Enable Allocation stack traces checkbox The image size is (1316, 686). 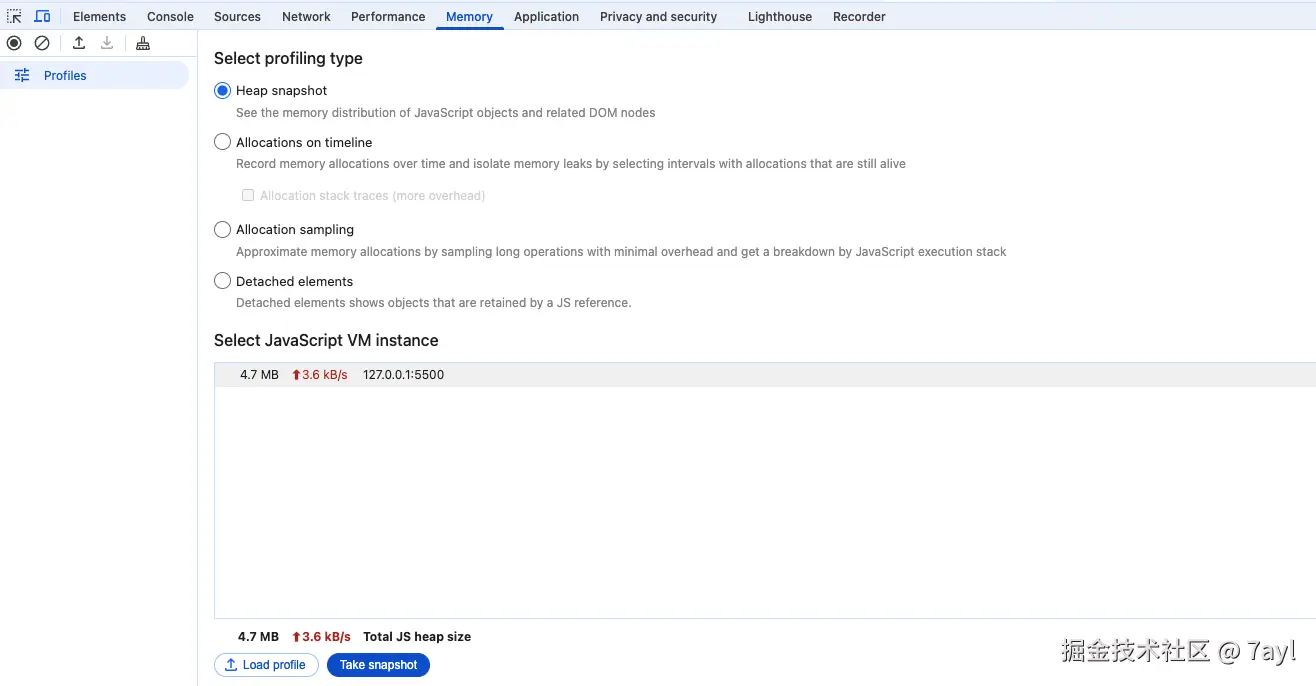248,196
